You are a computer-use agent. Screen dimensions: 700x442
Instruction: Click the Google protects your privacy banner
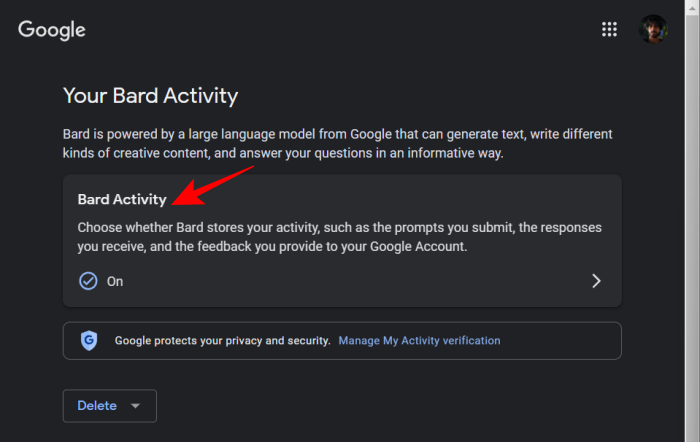pyautogui.click(x=342, y=341)
